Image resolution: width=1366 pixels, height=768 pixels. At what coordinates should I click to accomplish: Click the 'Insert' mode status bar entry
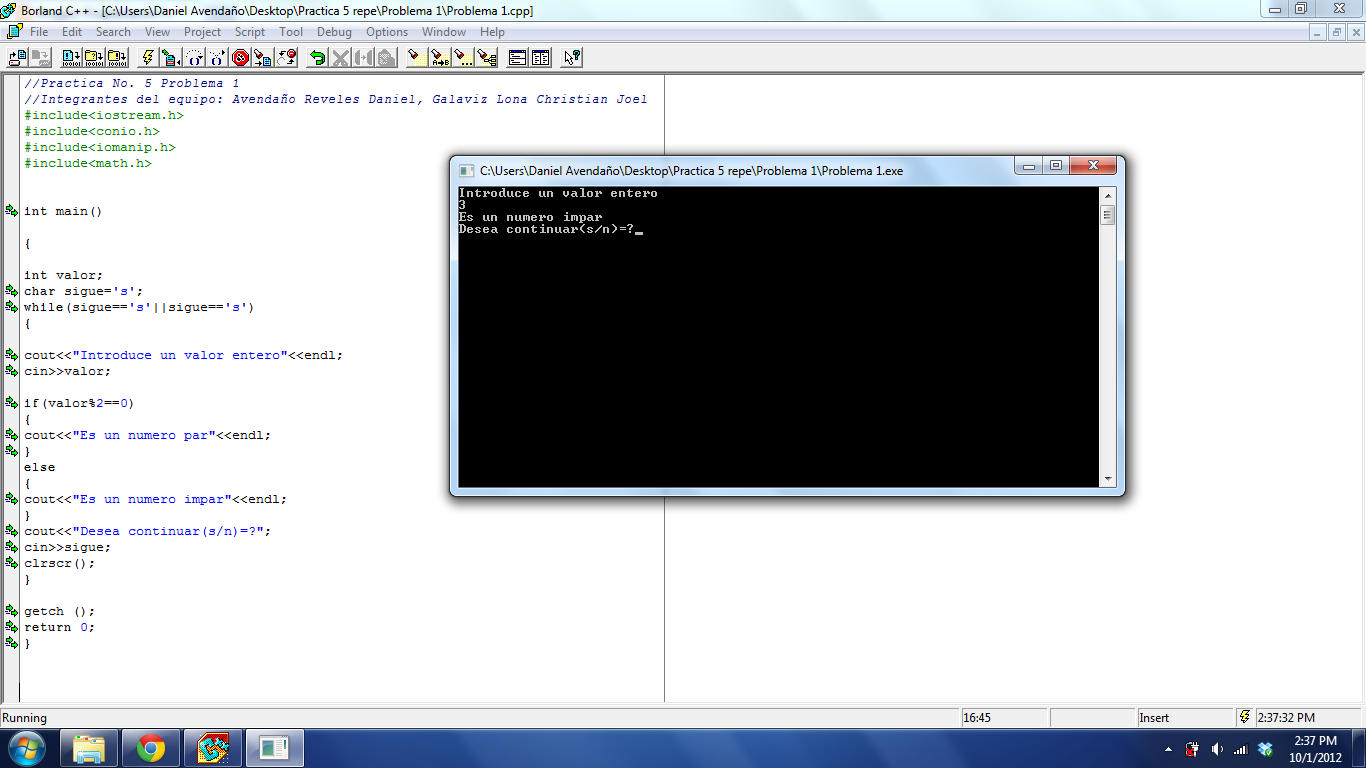pos(1154,718)
